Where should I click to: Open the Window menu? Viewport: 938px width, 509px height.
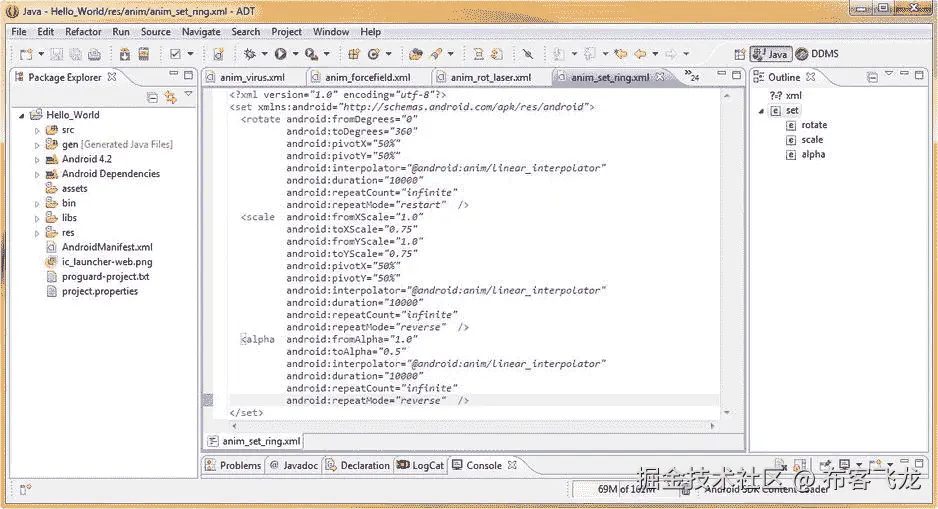point(331,32)
